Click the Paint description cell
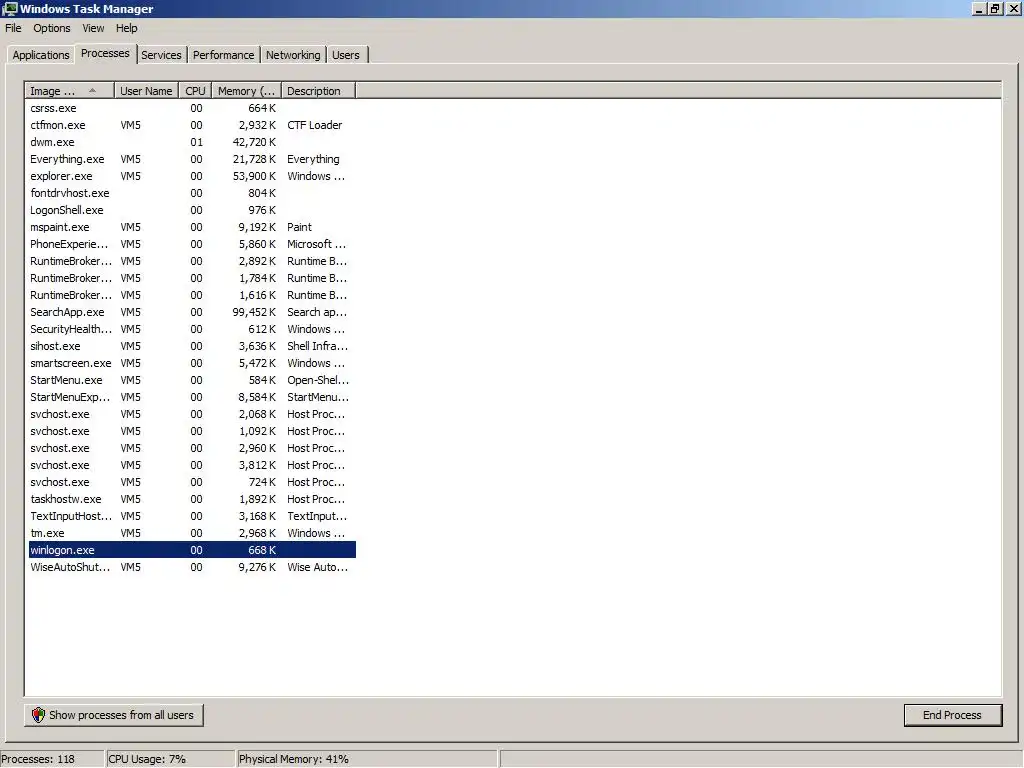 click(300, 227)
